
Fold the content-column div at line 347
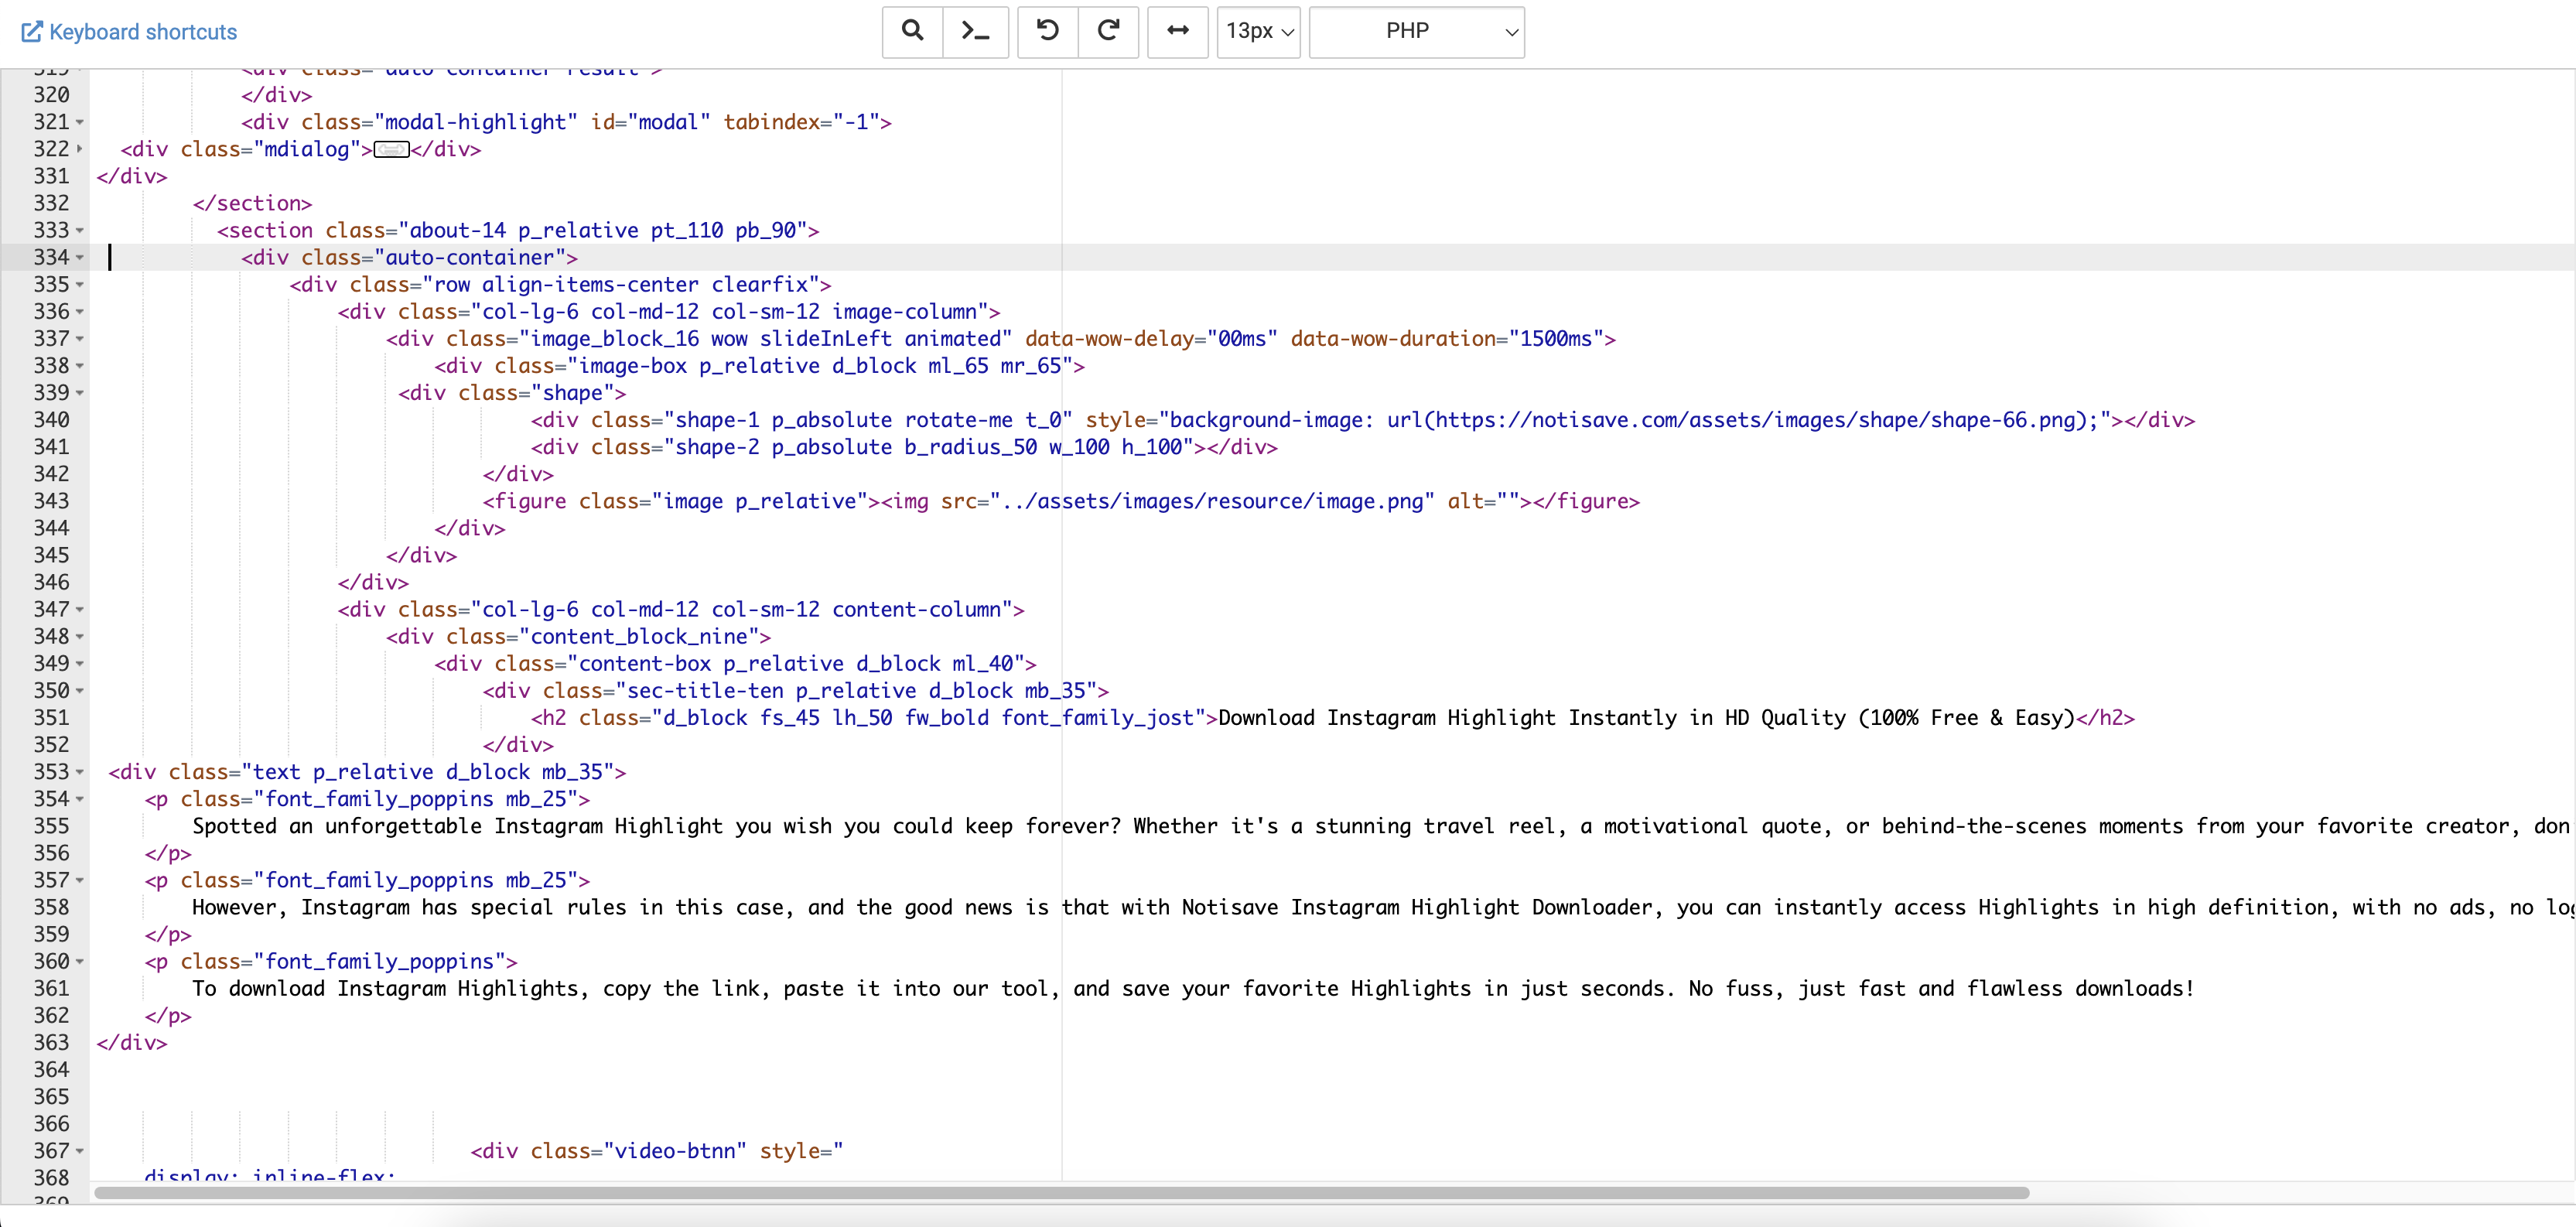point(80,610)
